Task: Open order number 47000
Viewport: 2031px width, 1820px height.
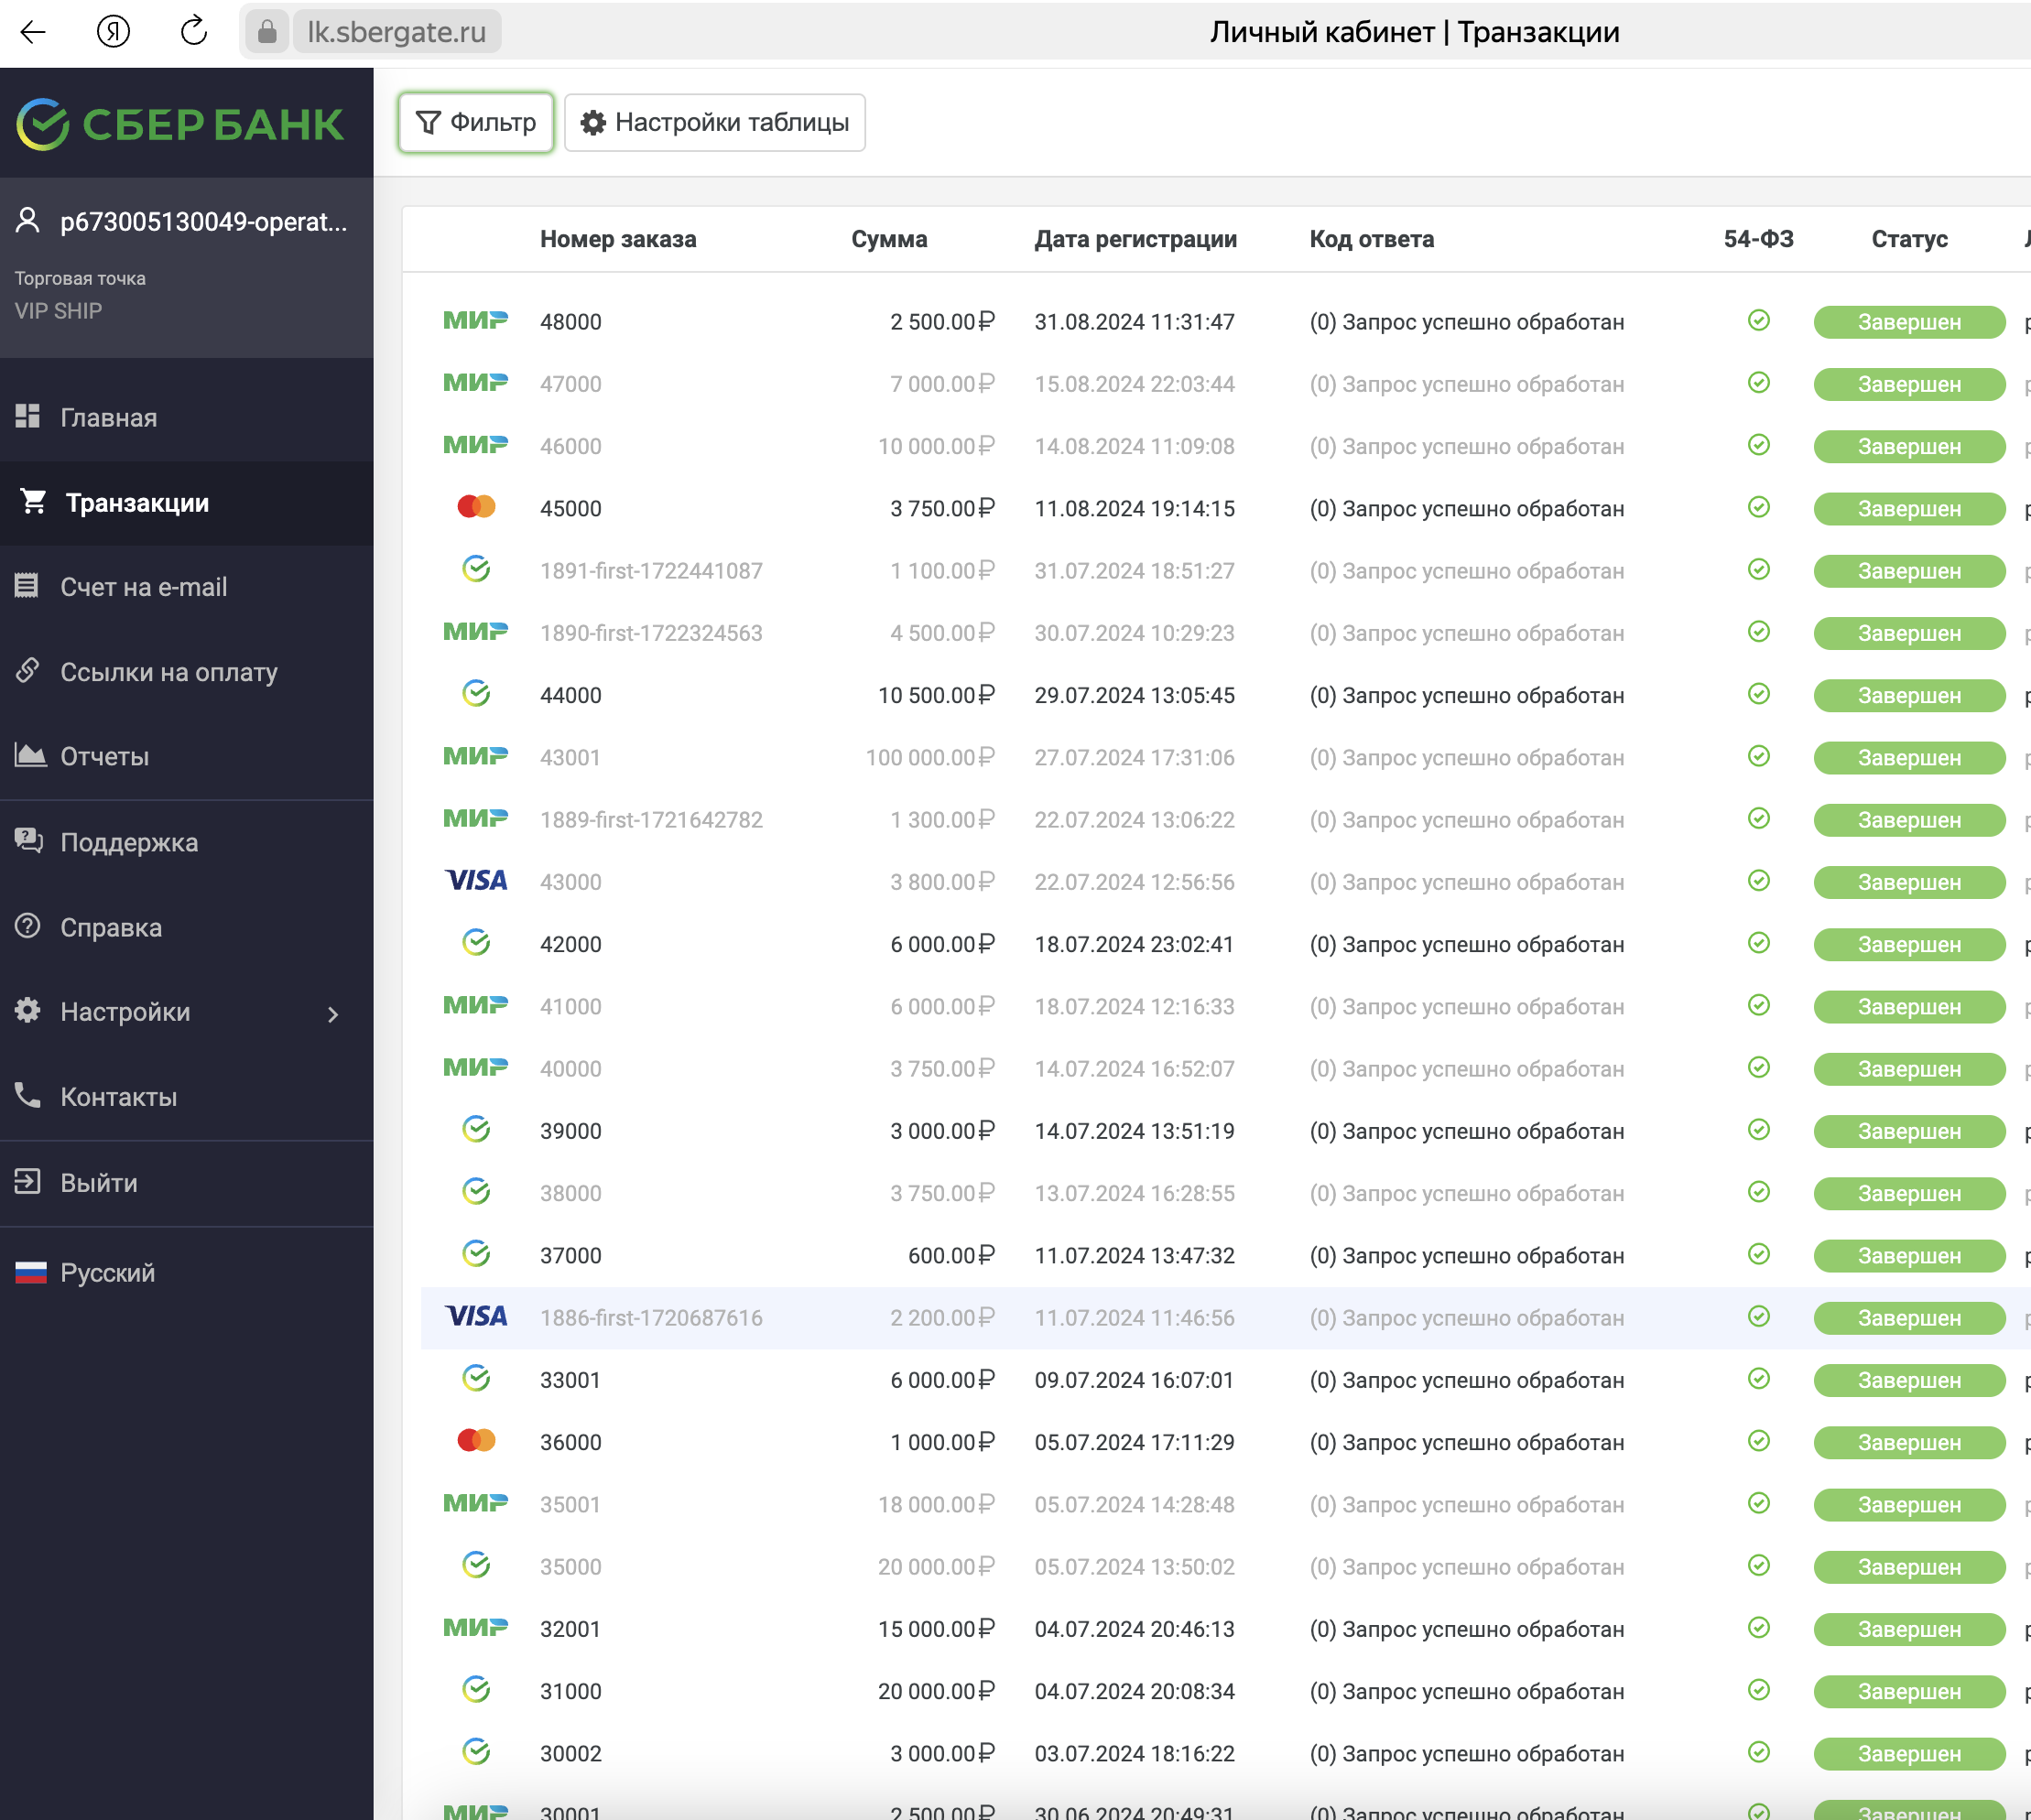Action: pos(571,384)
